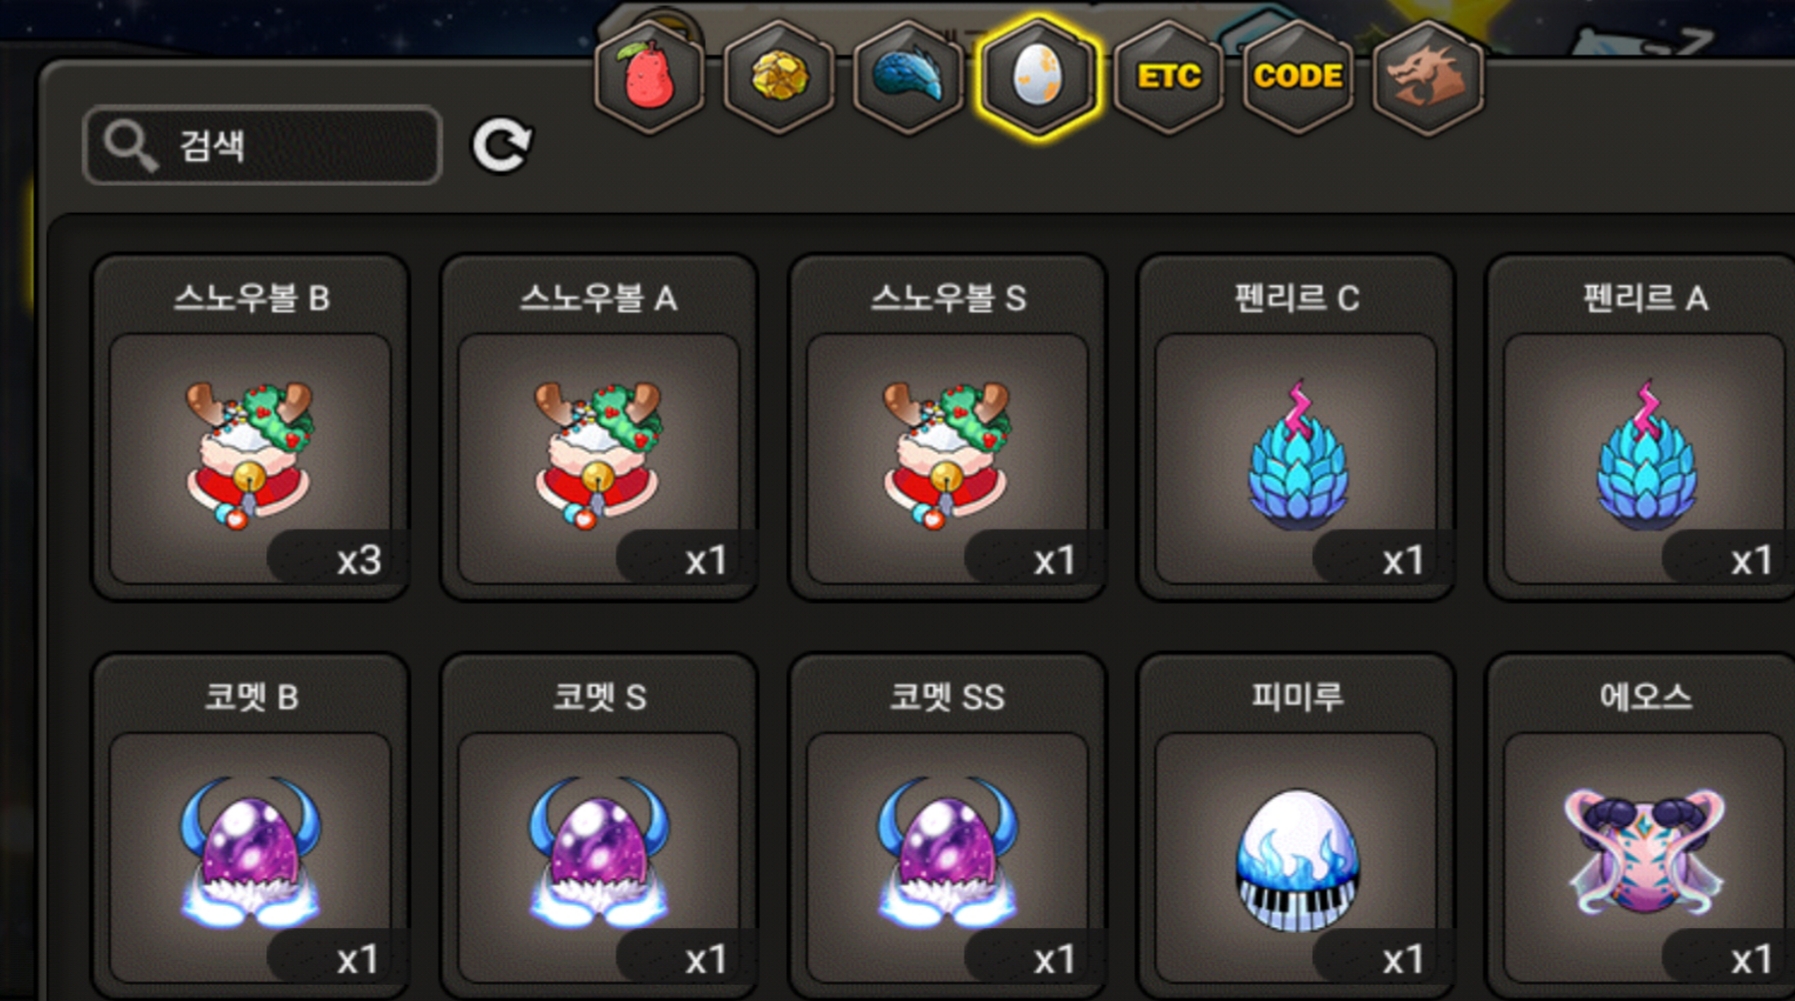
Task: Select the 코멧 S purple egg
Action: pos(598,827)
